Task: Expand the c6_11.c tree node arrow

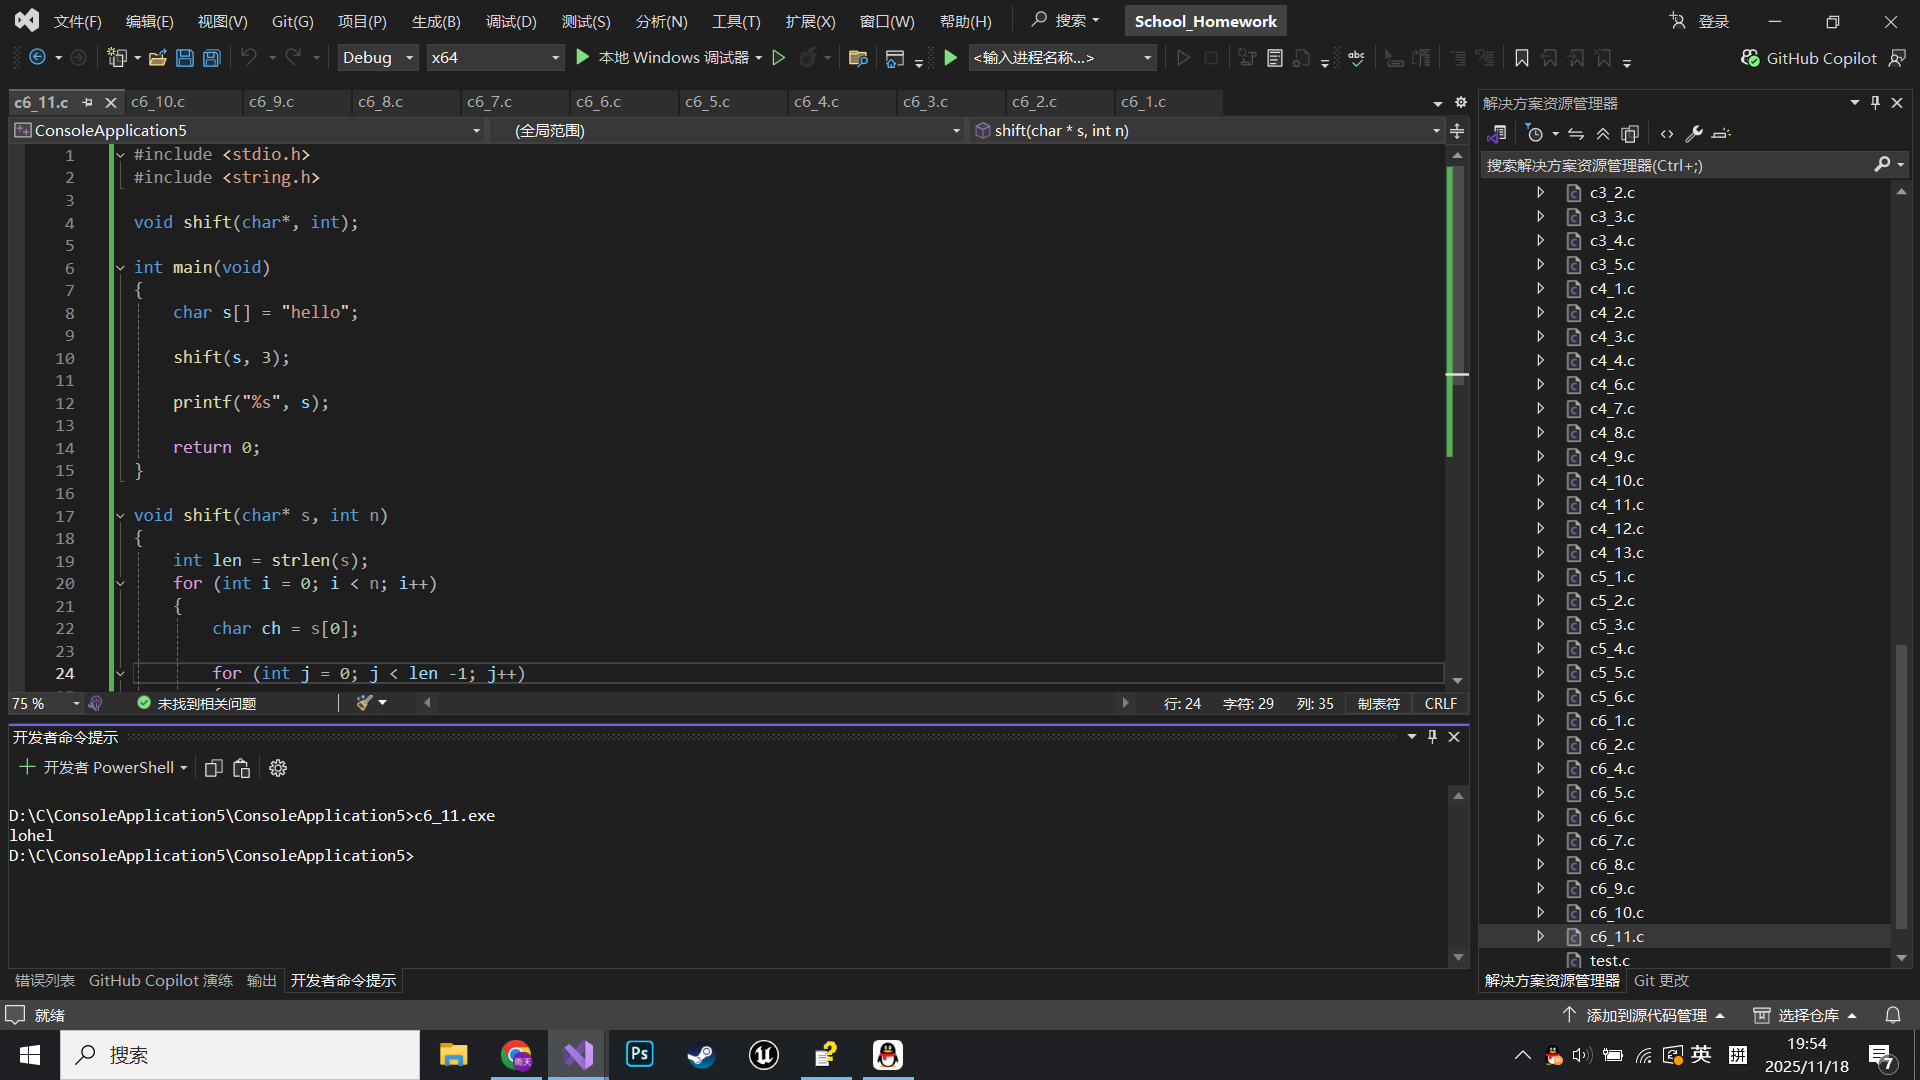Action: pyautogui.click(x=1541, y=937)
